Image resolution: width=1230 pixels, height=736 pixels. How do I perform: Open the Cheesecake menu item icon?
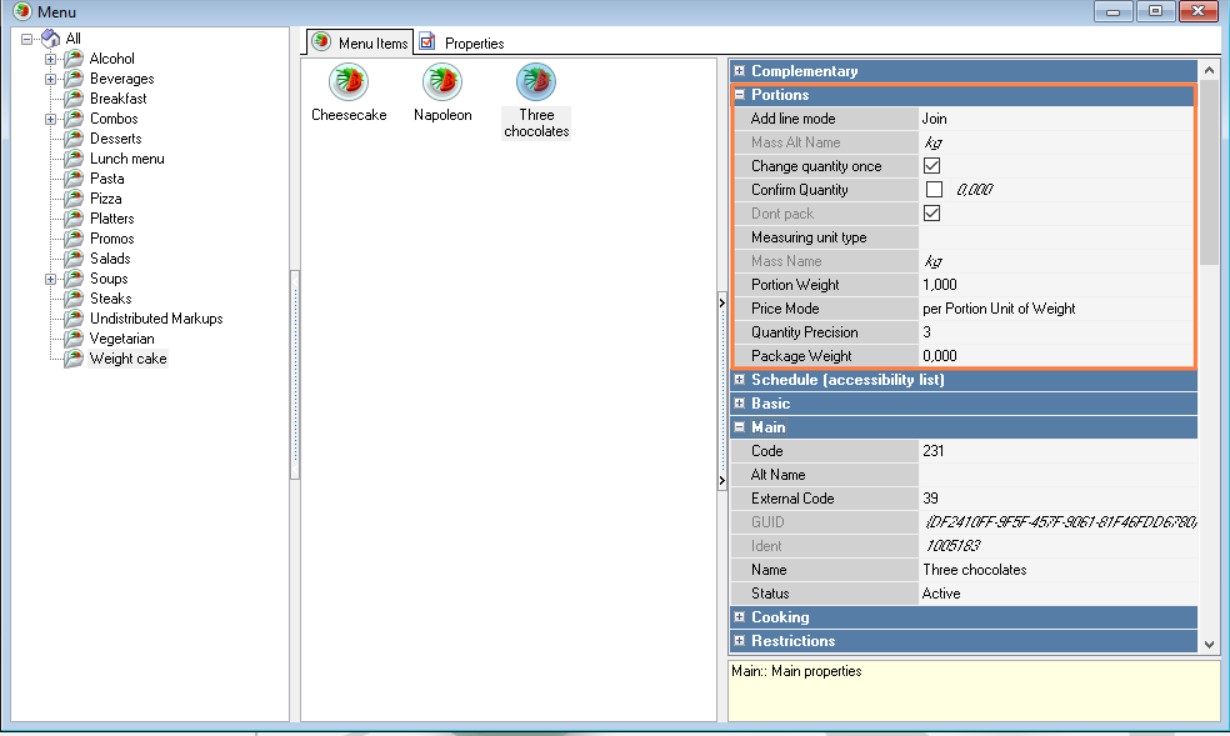coord(349,82)
